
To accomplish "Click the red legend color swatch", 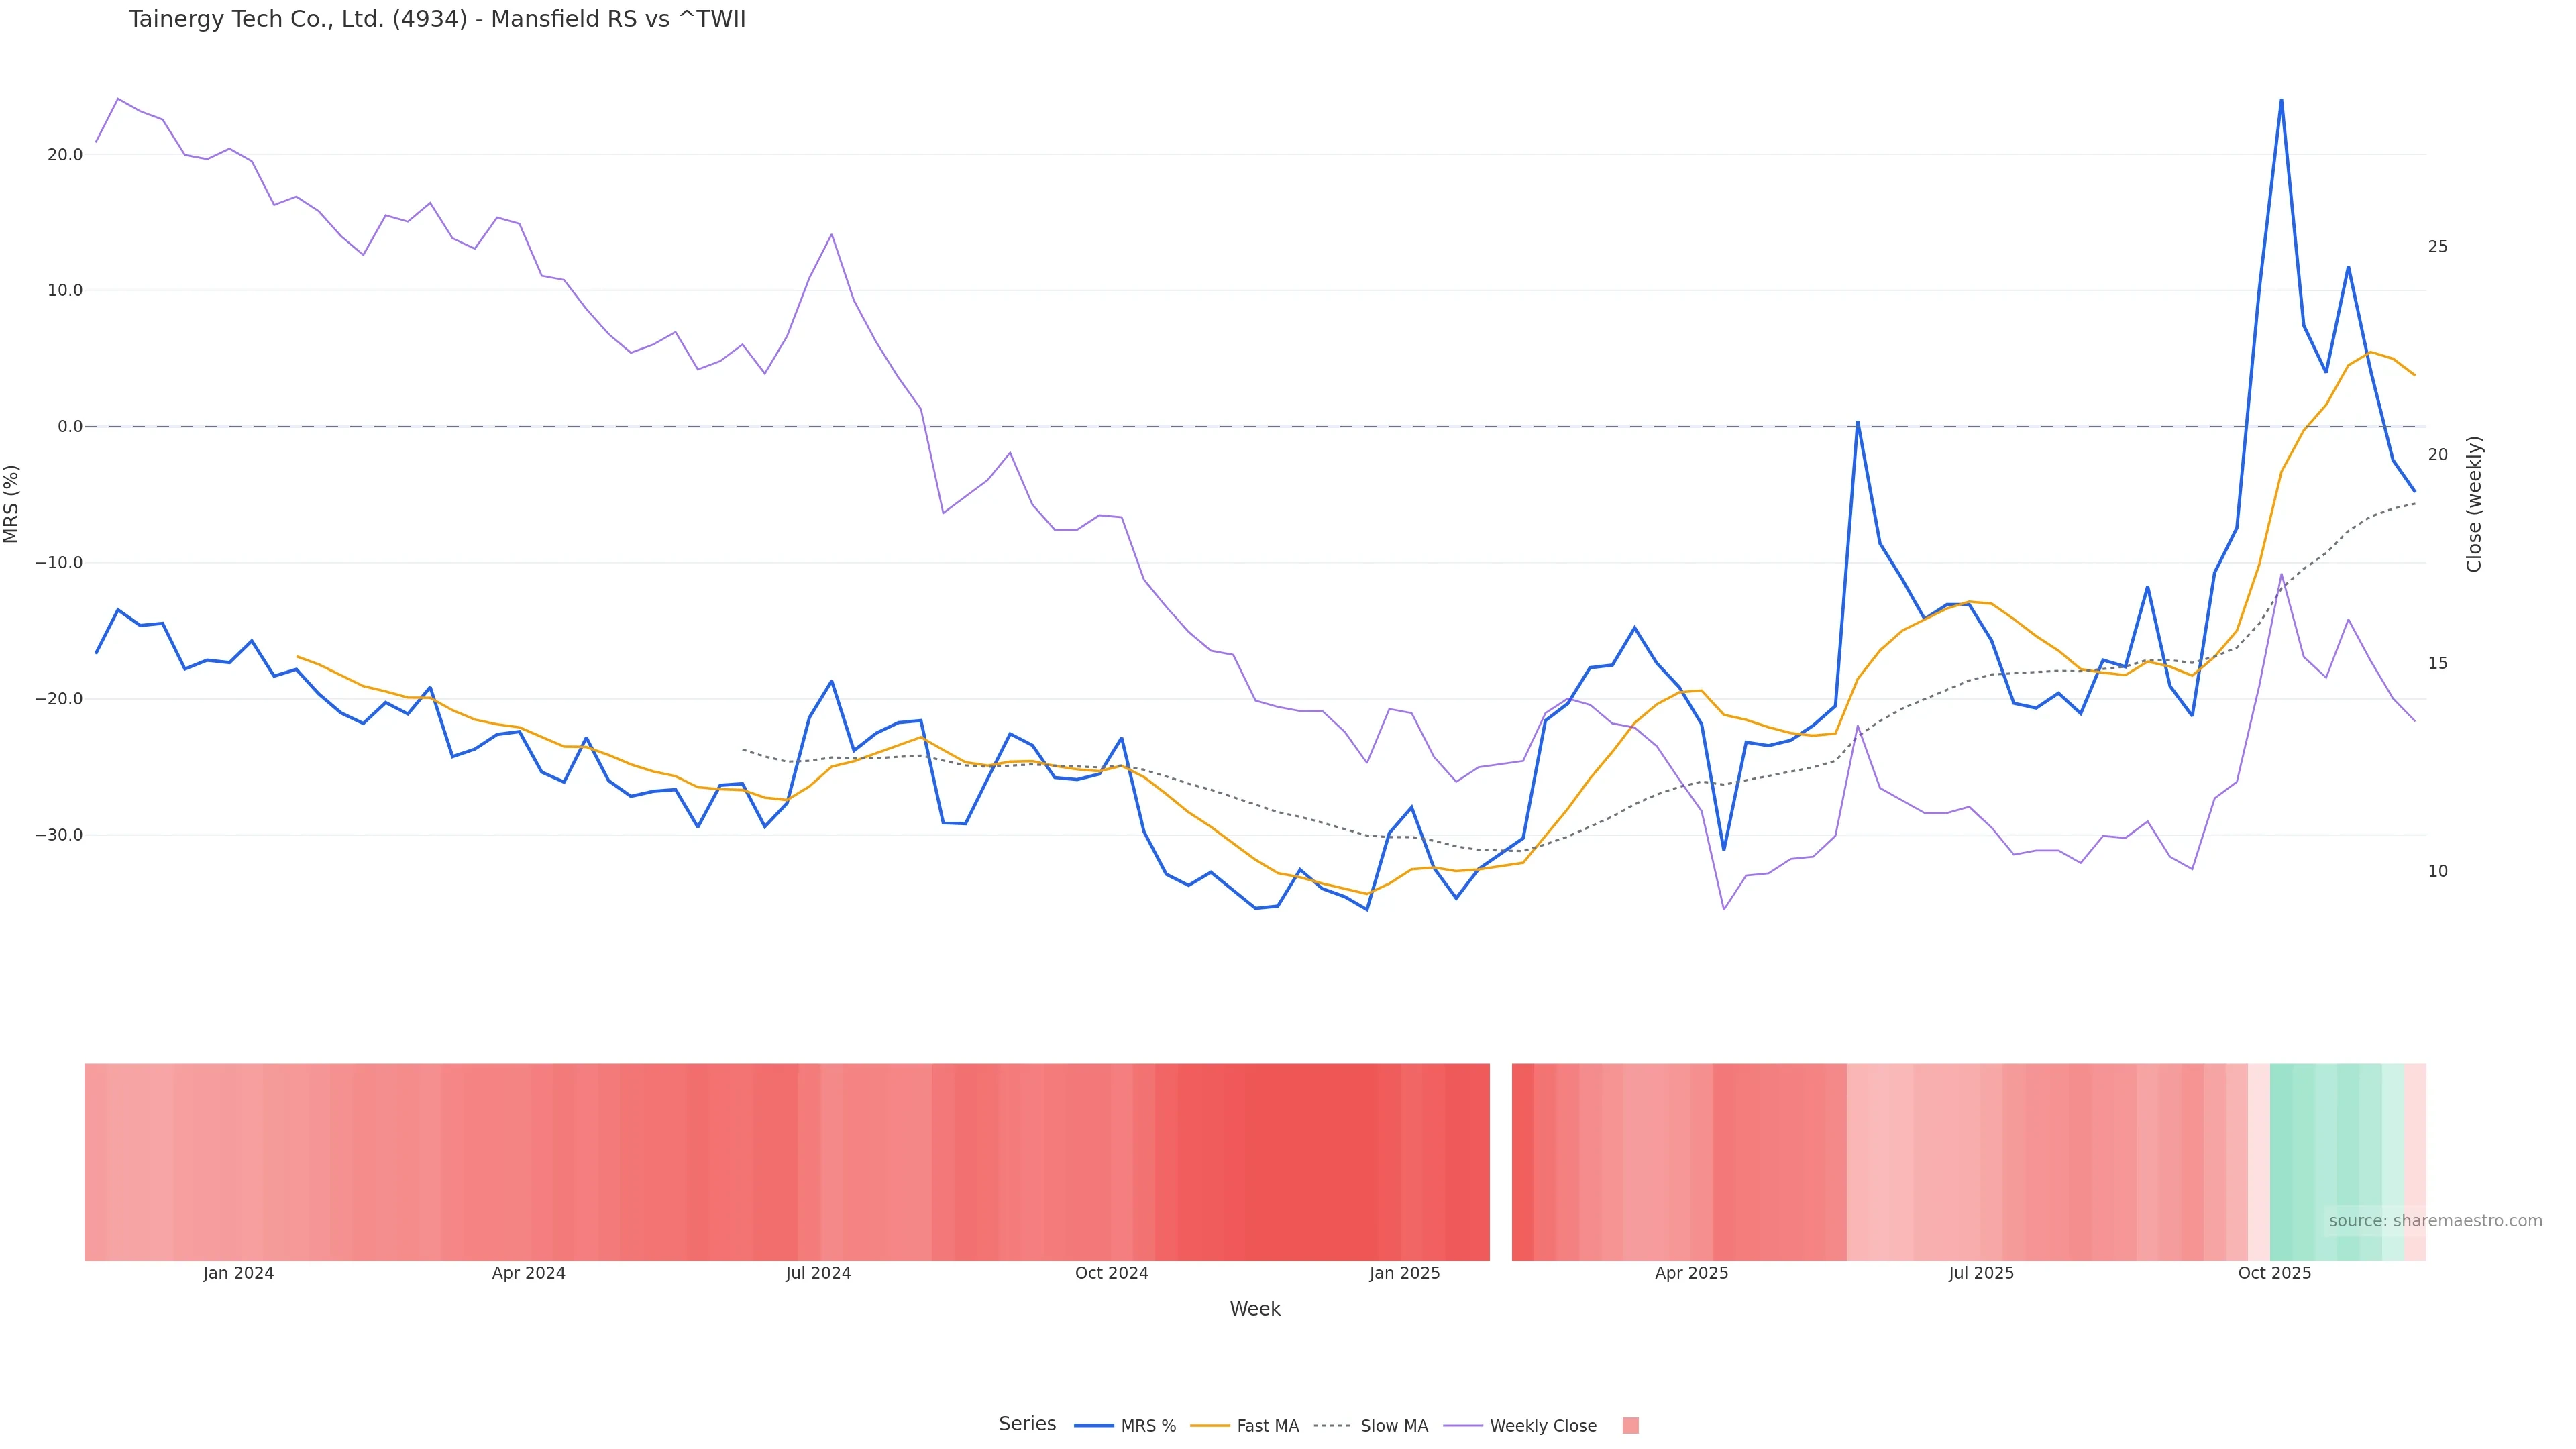I will [x=1630, y=1426].
